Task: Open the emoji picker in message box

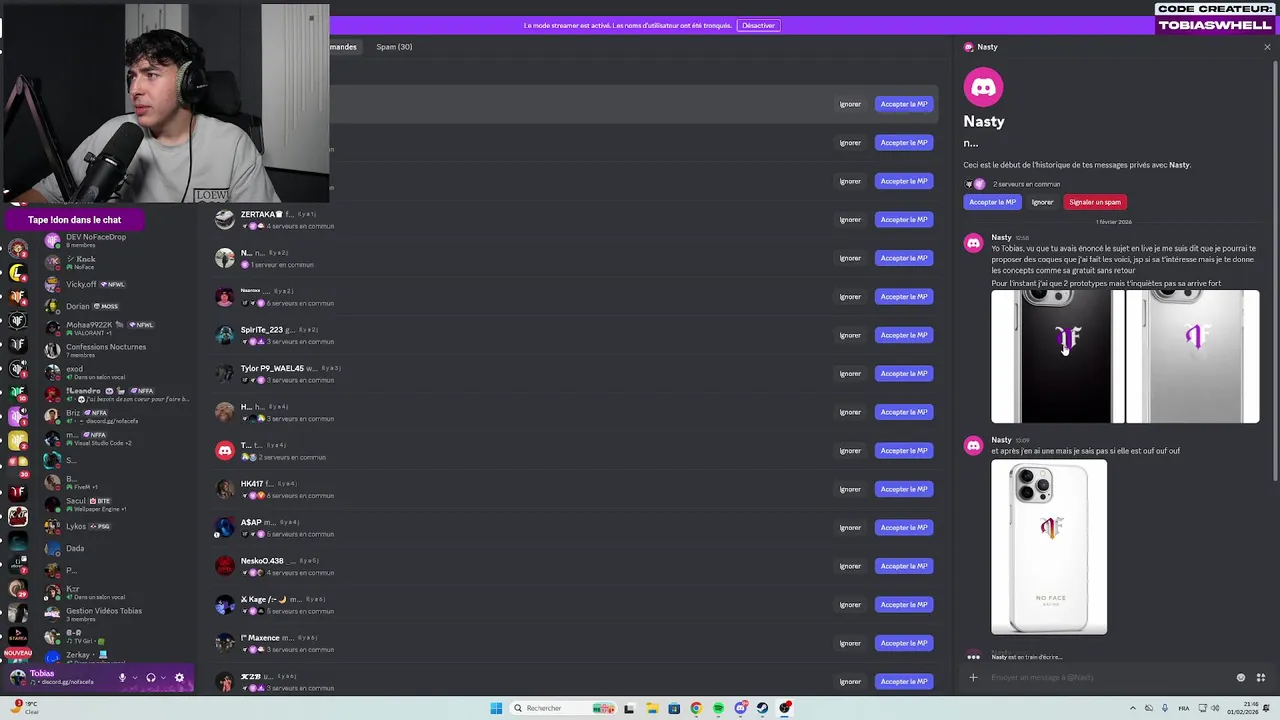Action: [1241, 677]
